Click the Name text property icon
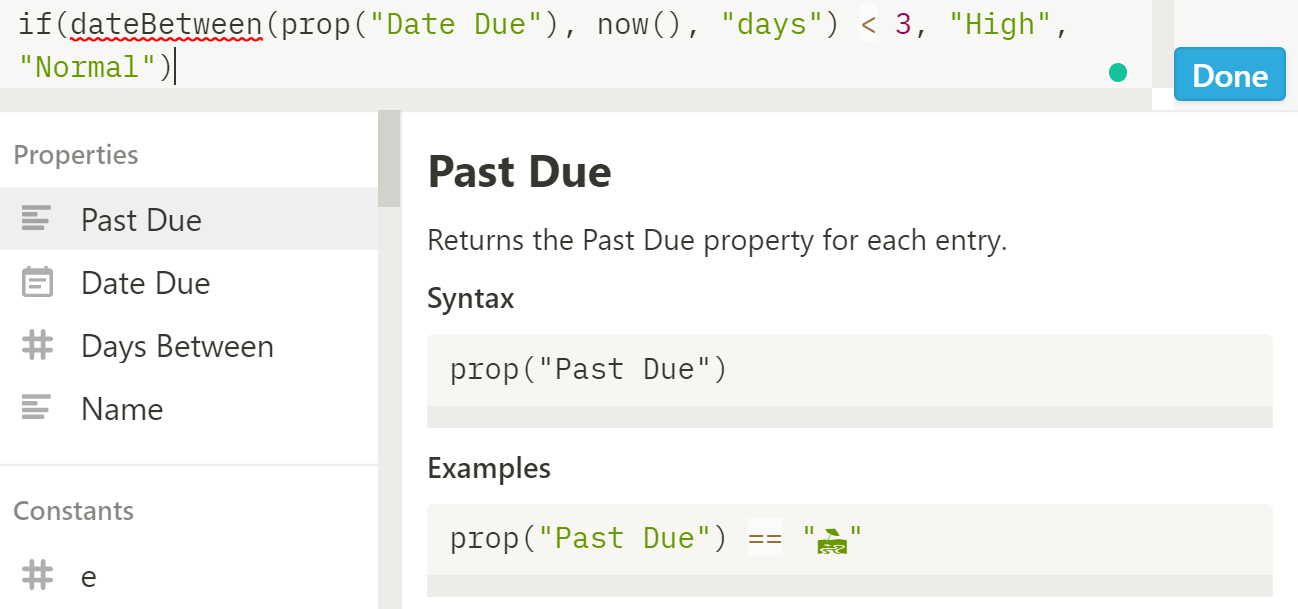This screenshot has width=1298, height=609. coord(36,408)
